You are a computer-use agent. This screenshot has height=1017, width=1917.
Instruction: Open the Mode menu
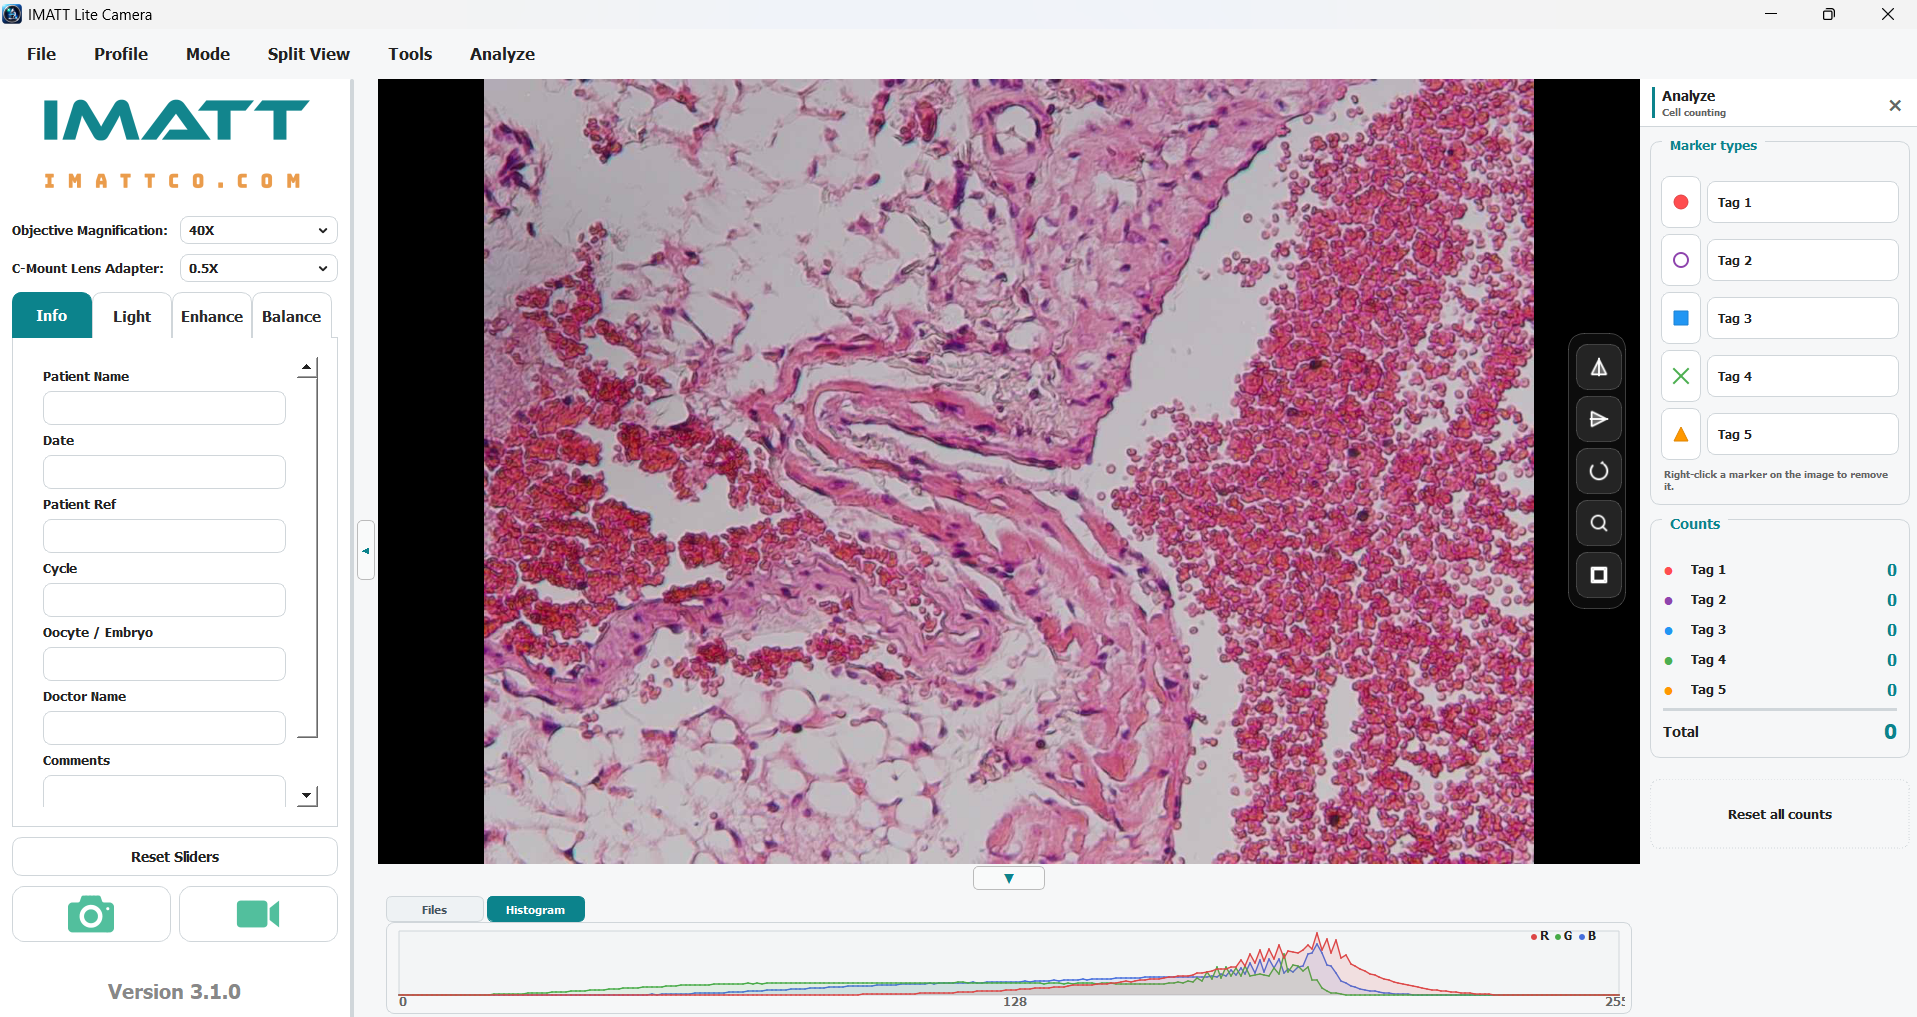point(208,54)
